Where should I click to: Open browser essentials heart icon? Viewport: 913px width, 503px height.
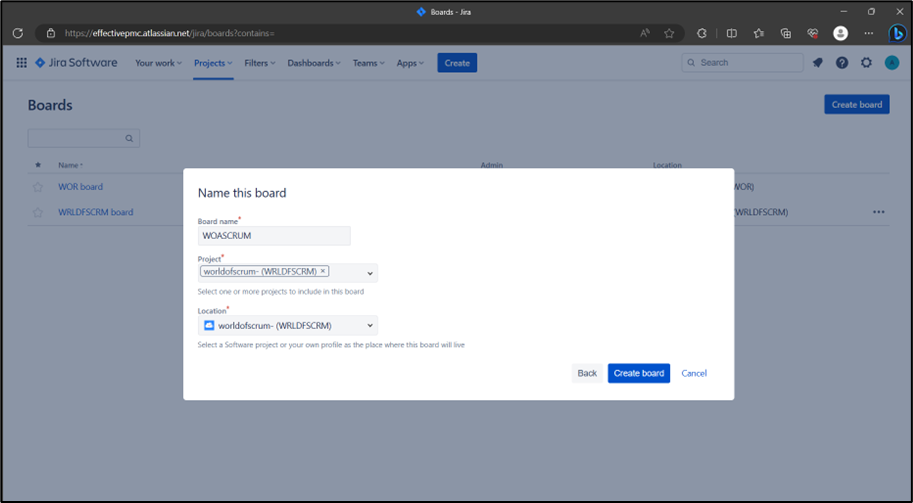click(813, 33)
